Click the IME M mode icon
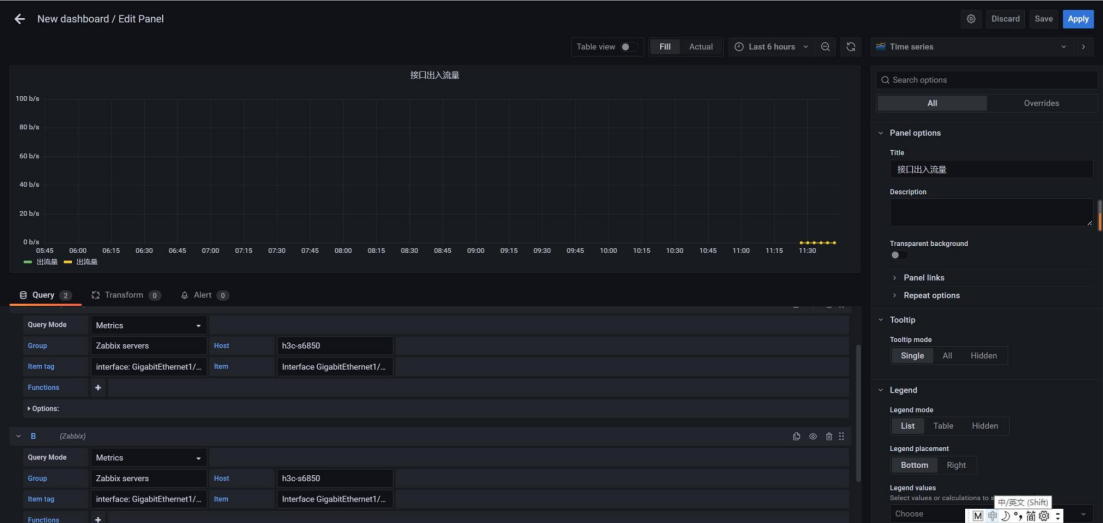1103x523 pixels. [x=978, y=516]
